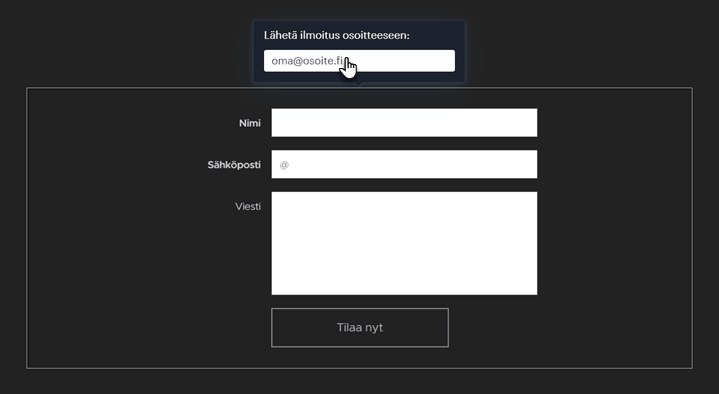Click the @ placeholder symbol in Sähköposti
This screenshot has height=394, width=719.
(284, 165)
